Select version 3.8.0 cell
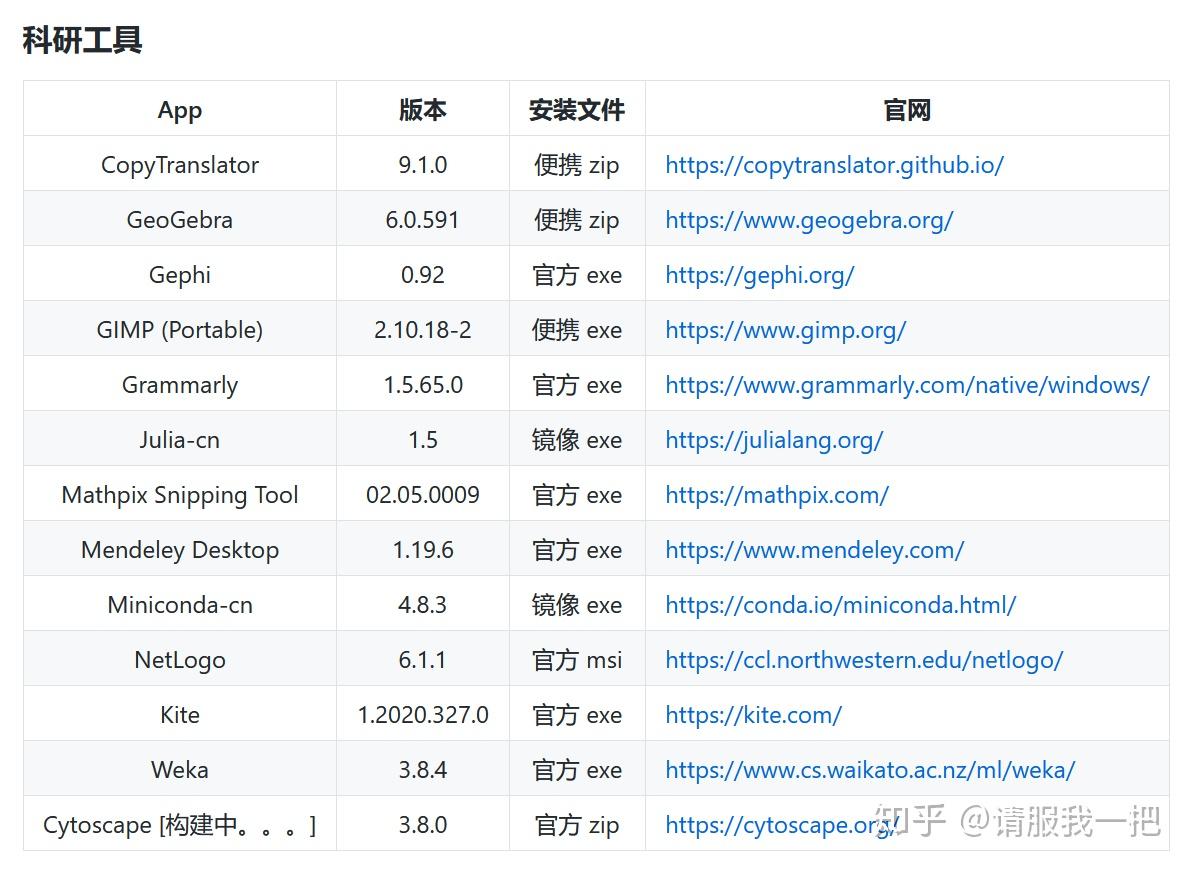The height and width of the screenshot is (869, 1191). point(423,825)
